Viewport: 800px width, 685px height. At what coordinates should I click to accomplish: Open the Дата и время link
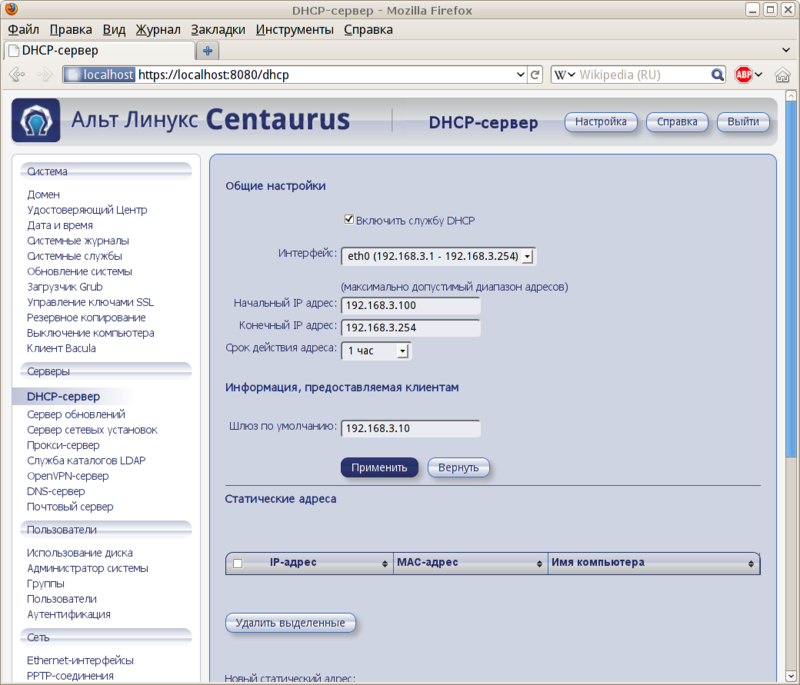coord(60,225)
